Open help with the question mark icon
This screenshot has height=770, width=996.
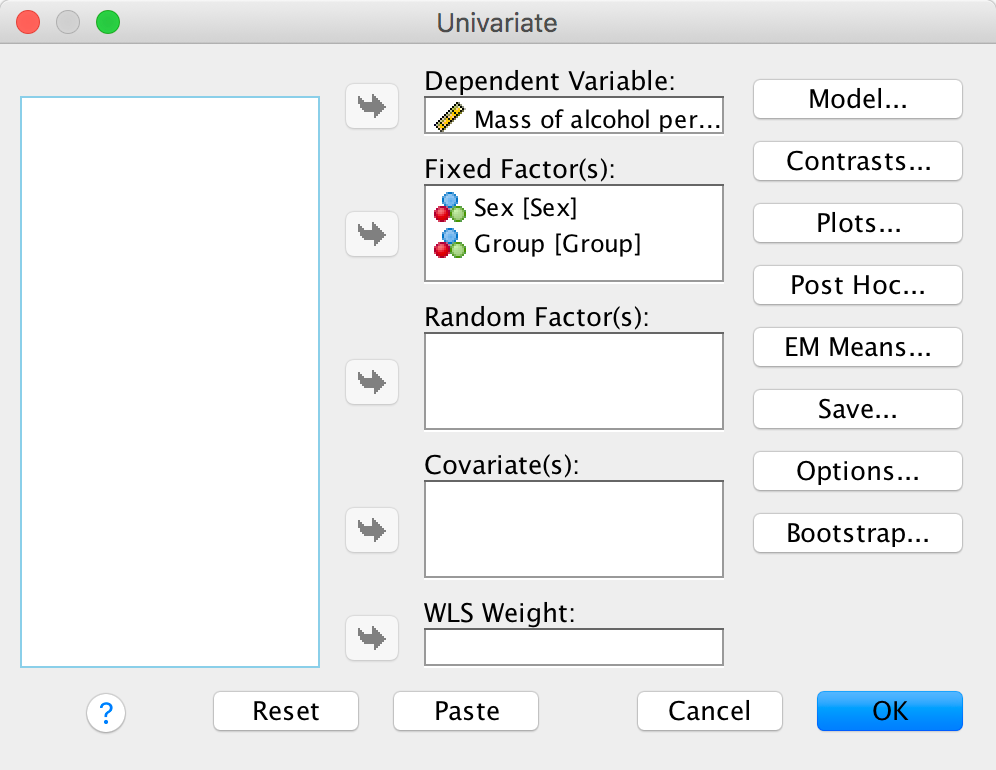(x=106, y=713)
